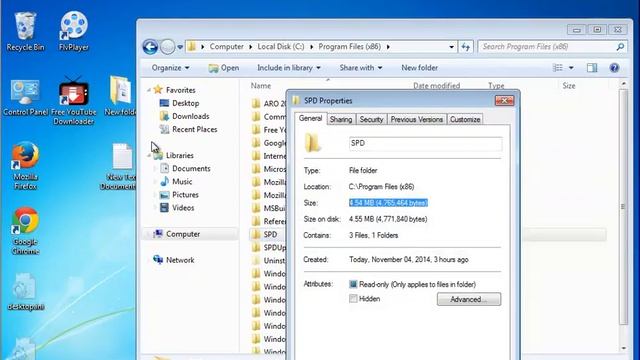
Task: Select the SPD folder in file list
Action: [270, 234]
